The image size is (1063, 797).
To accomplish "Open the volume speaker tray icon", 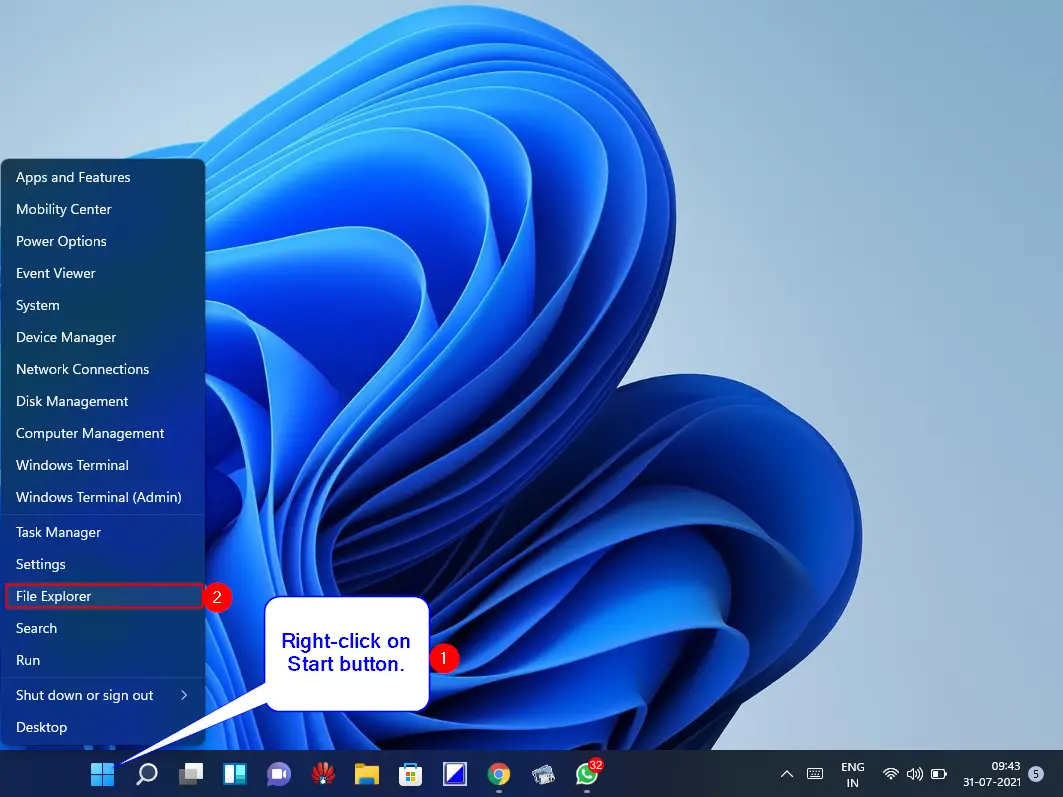I will pos(915,773).
